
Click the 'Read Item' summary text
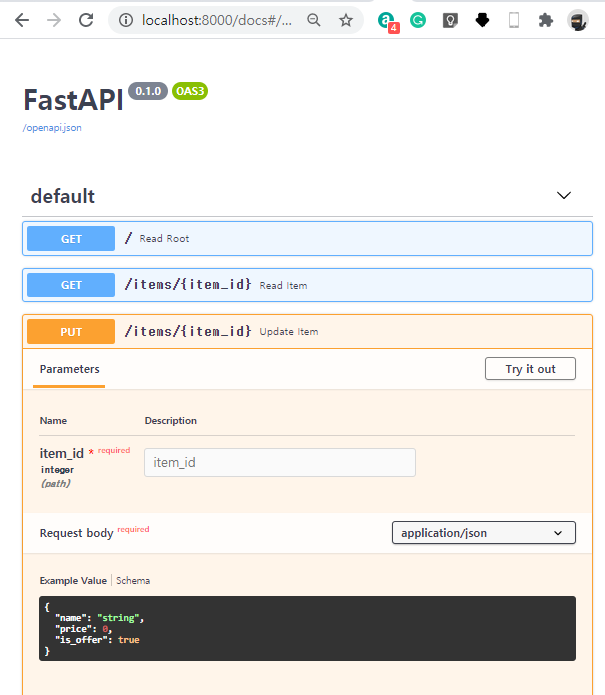pyautogui.click(x=283, y=285)
